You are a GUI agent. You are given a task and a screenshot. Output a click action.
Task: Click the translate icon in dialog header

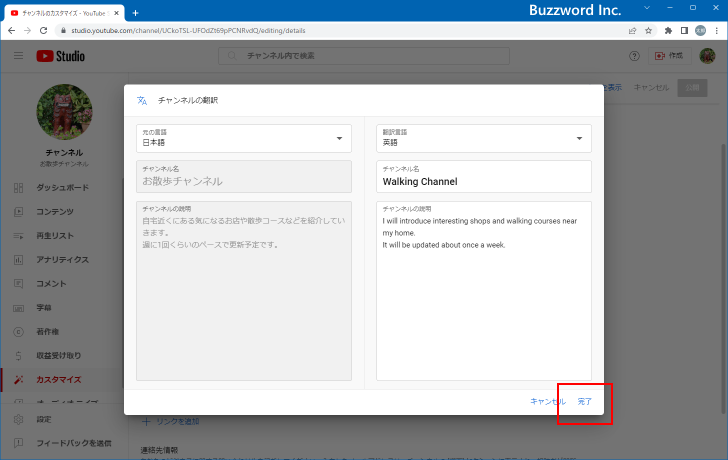point(142,100)
